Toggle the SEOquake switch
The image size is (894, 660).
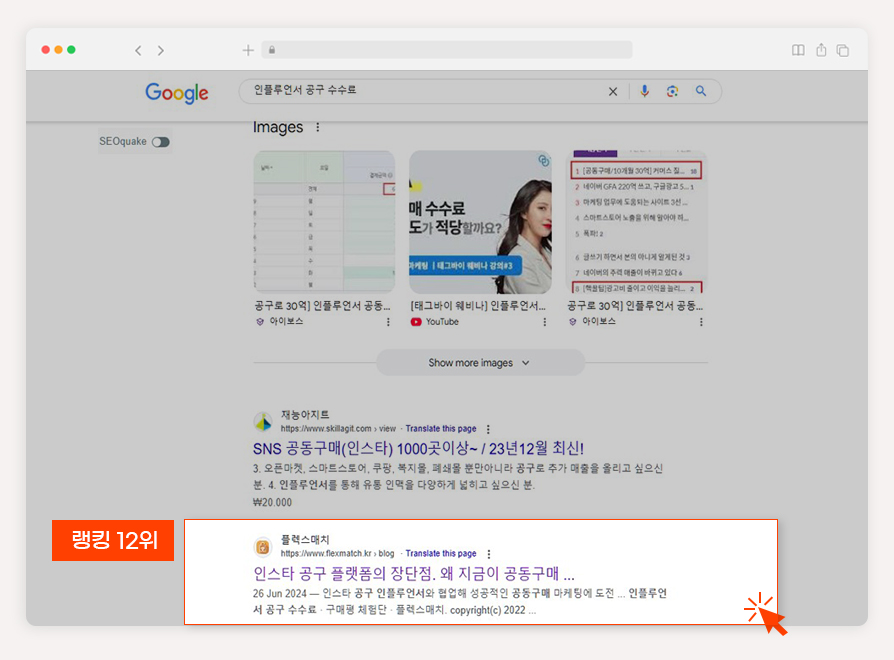tap(161, 142)
